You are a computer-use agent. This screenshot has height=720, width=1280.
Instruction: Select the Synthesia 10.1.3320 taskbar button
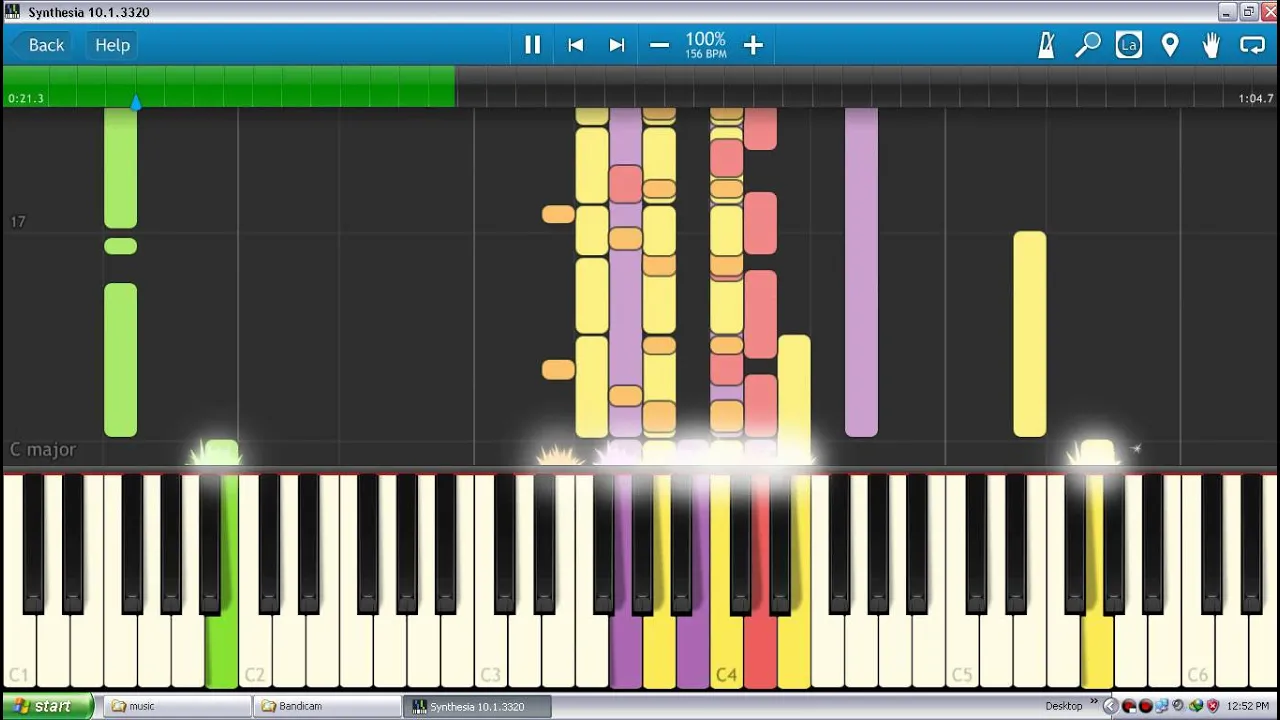[477, 706]
